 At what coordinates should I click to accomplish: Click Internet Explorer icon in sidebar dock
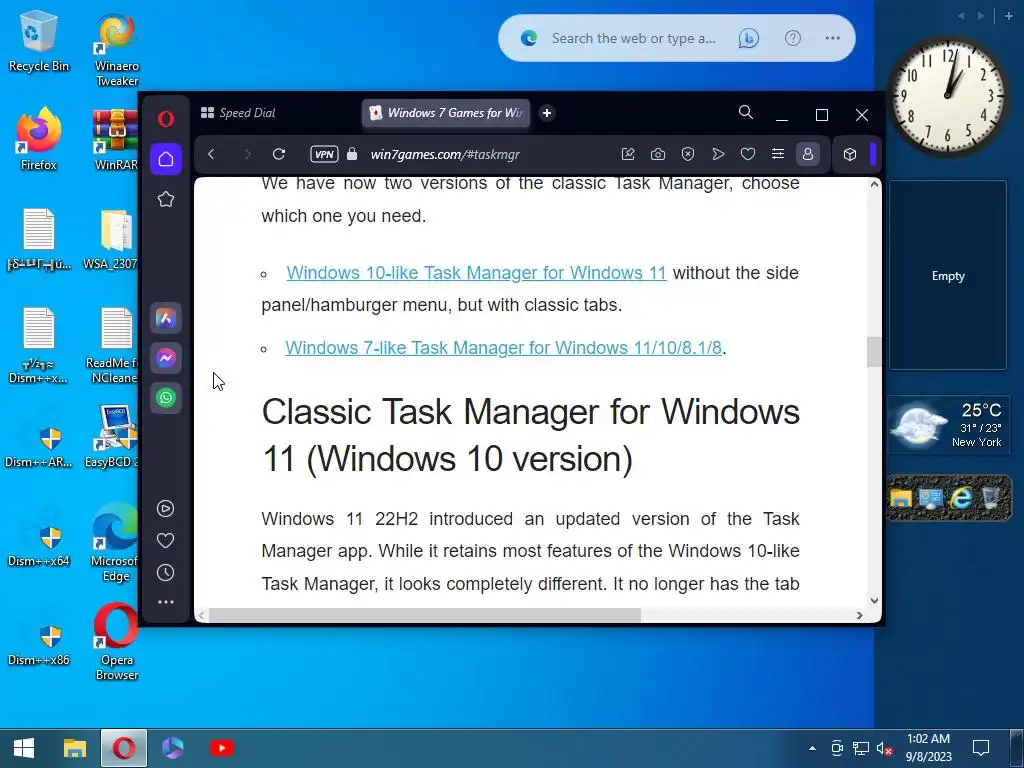[x=961, y=498]
